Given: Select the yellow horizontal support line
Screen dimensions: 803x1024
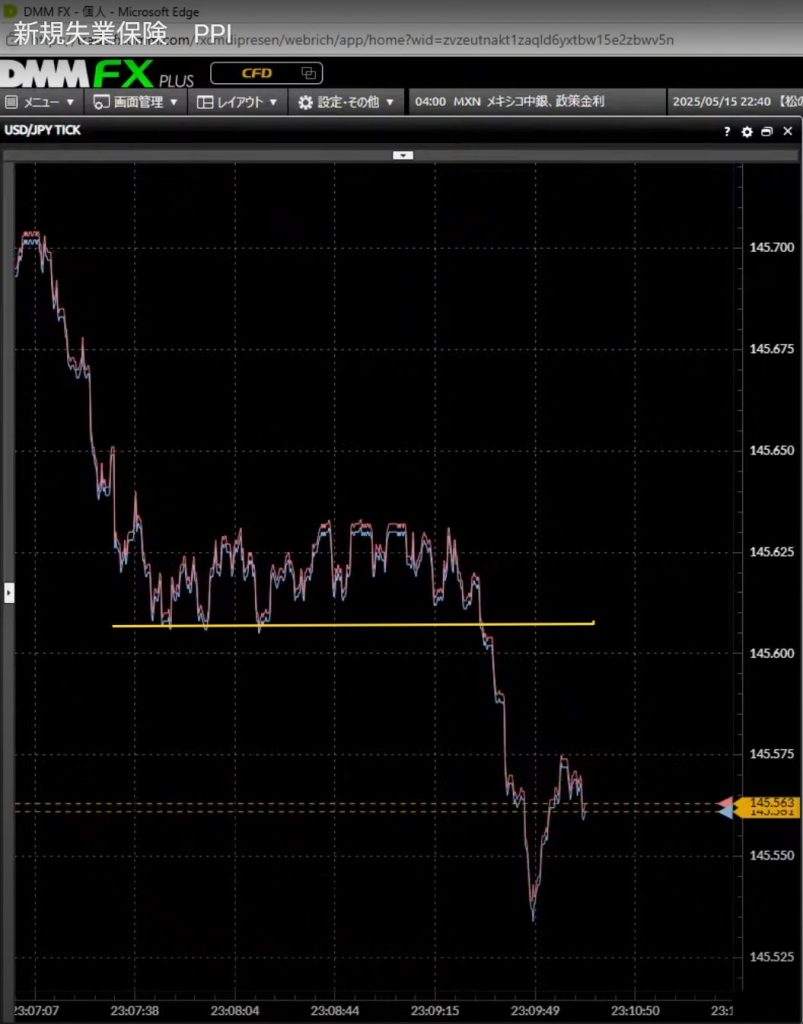Looking at the screenshot, I should 350,625.
